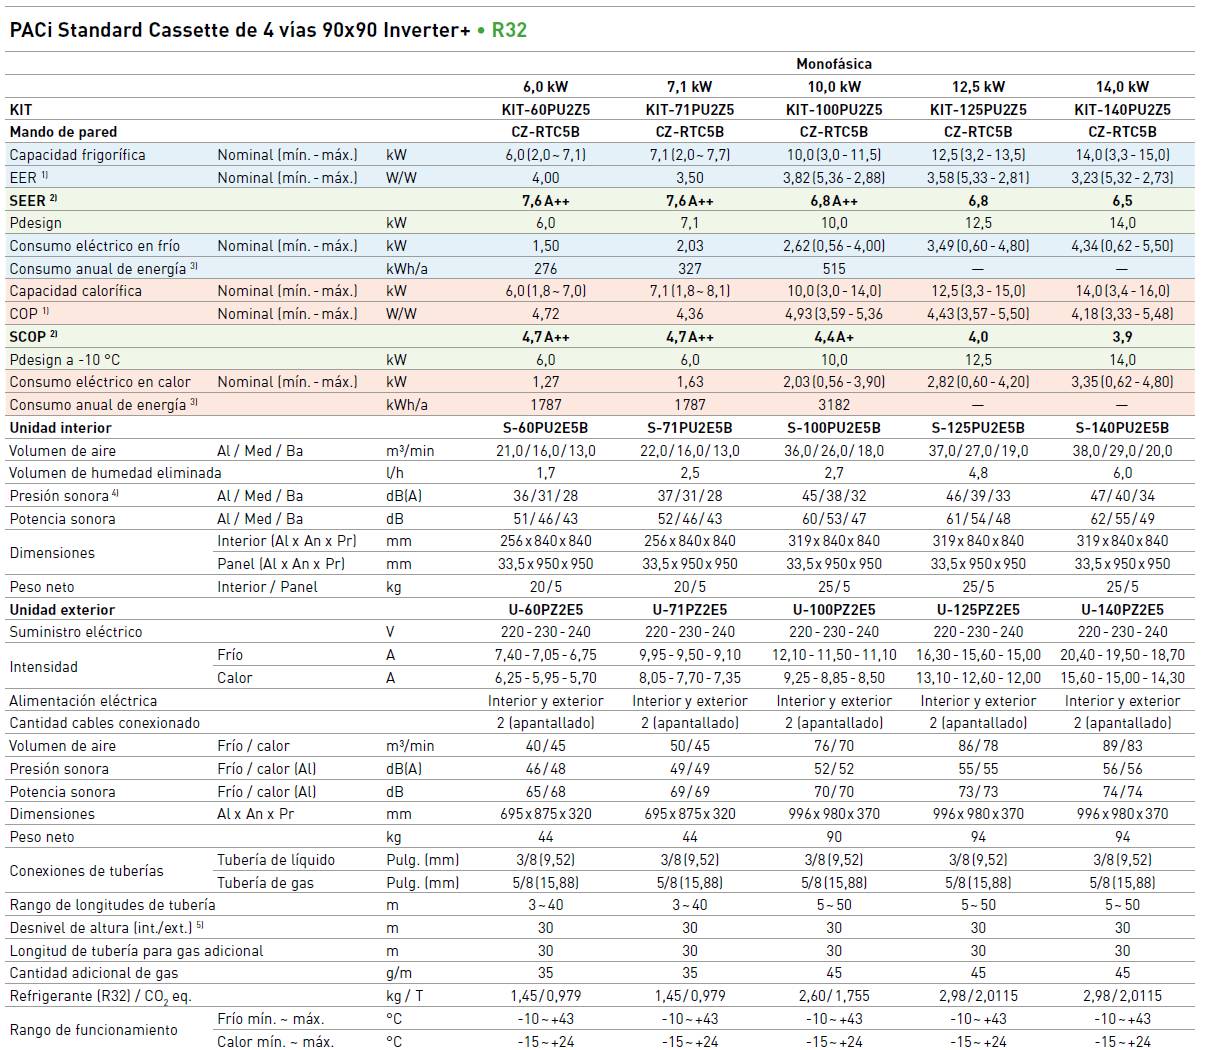This screenshot has height=1050, width=1205.
Task: Click the title 'PACi Standard Cassette de 4 vías 90x90 Inverter+'
Action: pyautogui.click(x=239, y=30)
